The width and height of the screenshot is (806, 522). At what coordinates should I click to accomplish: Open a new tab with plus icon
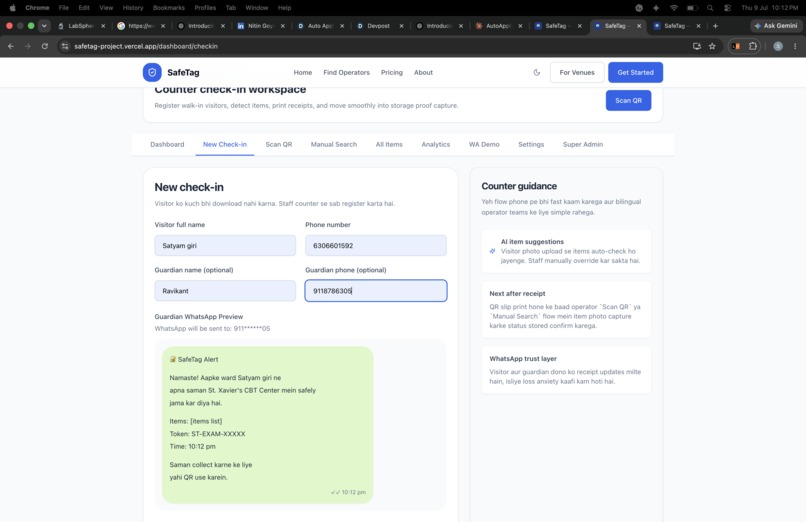[715, 26]
